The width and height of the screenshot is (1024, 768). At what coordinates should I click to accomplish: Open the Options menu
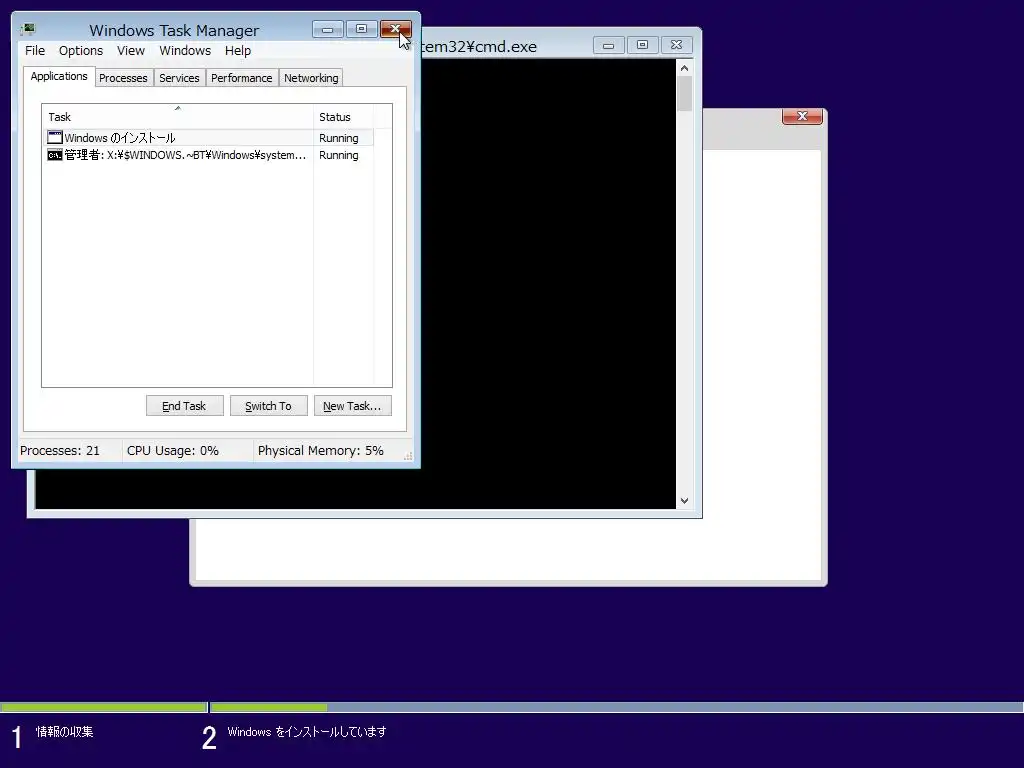80,50
